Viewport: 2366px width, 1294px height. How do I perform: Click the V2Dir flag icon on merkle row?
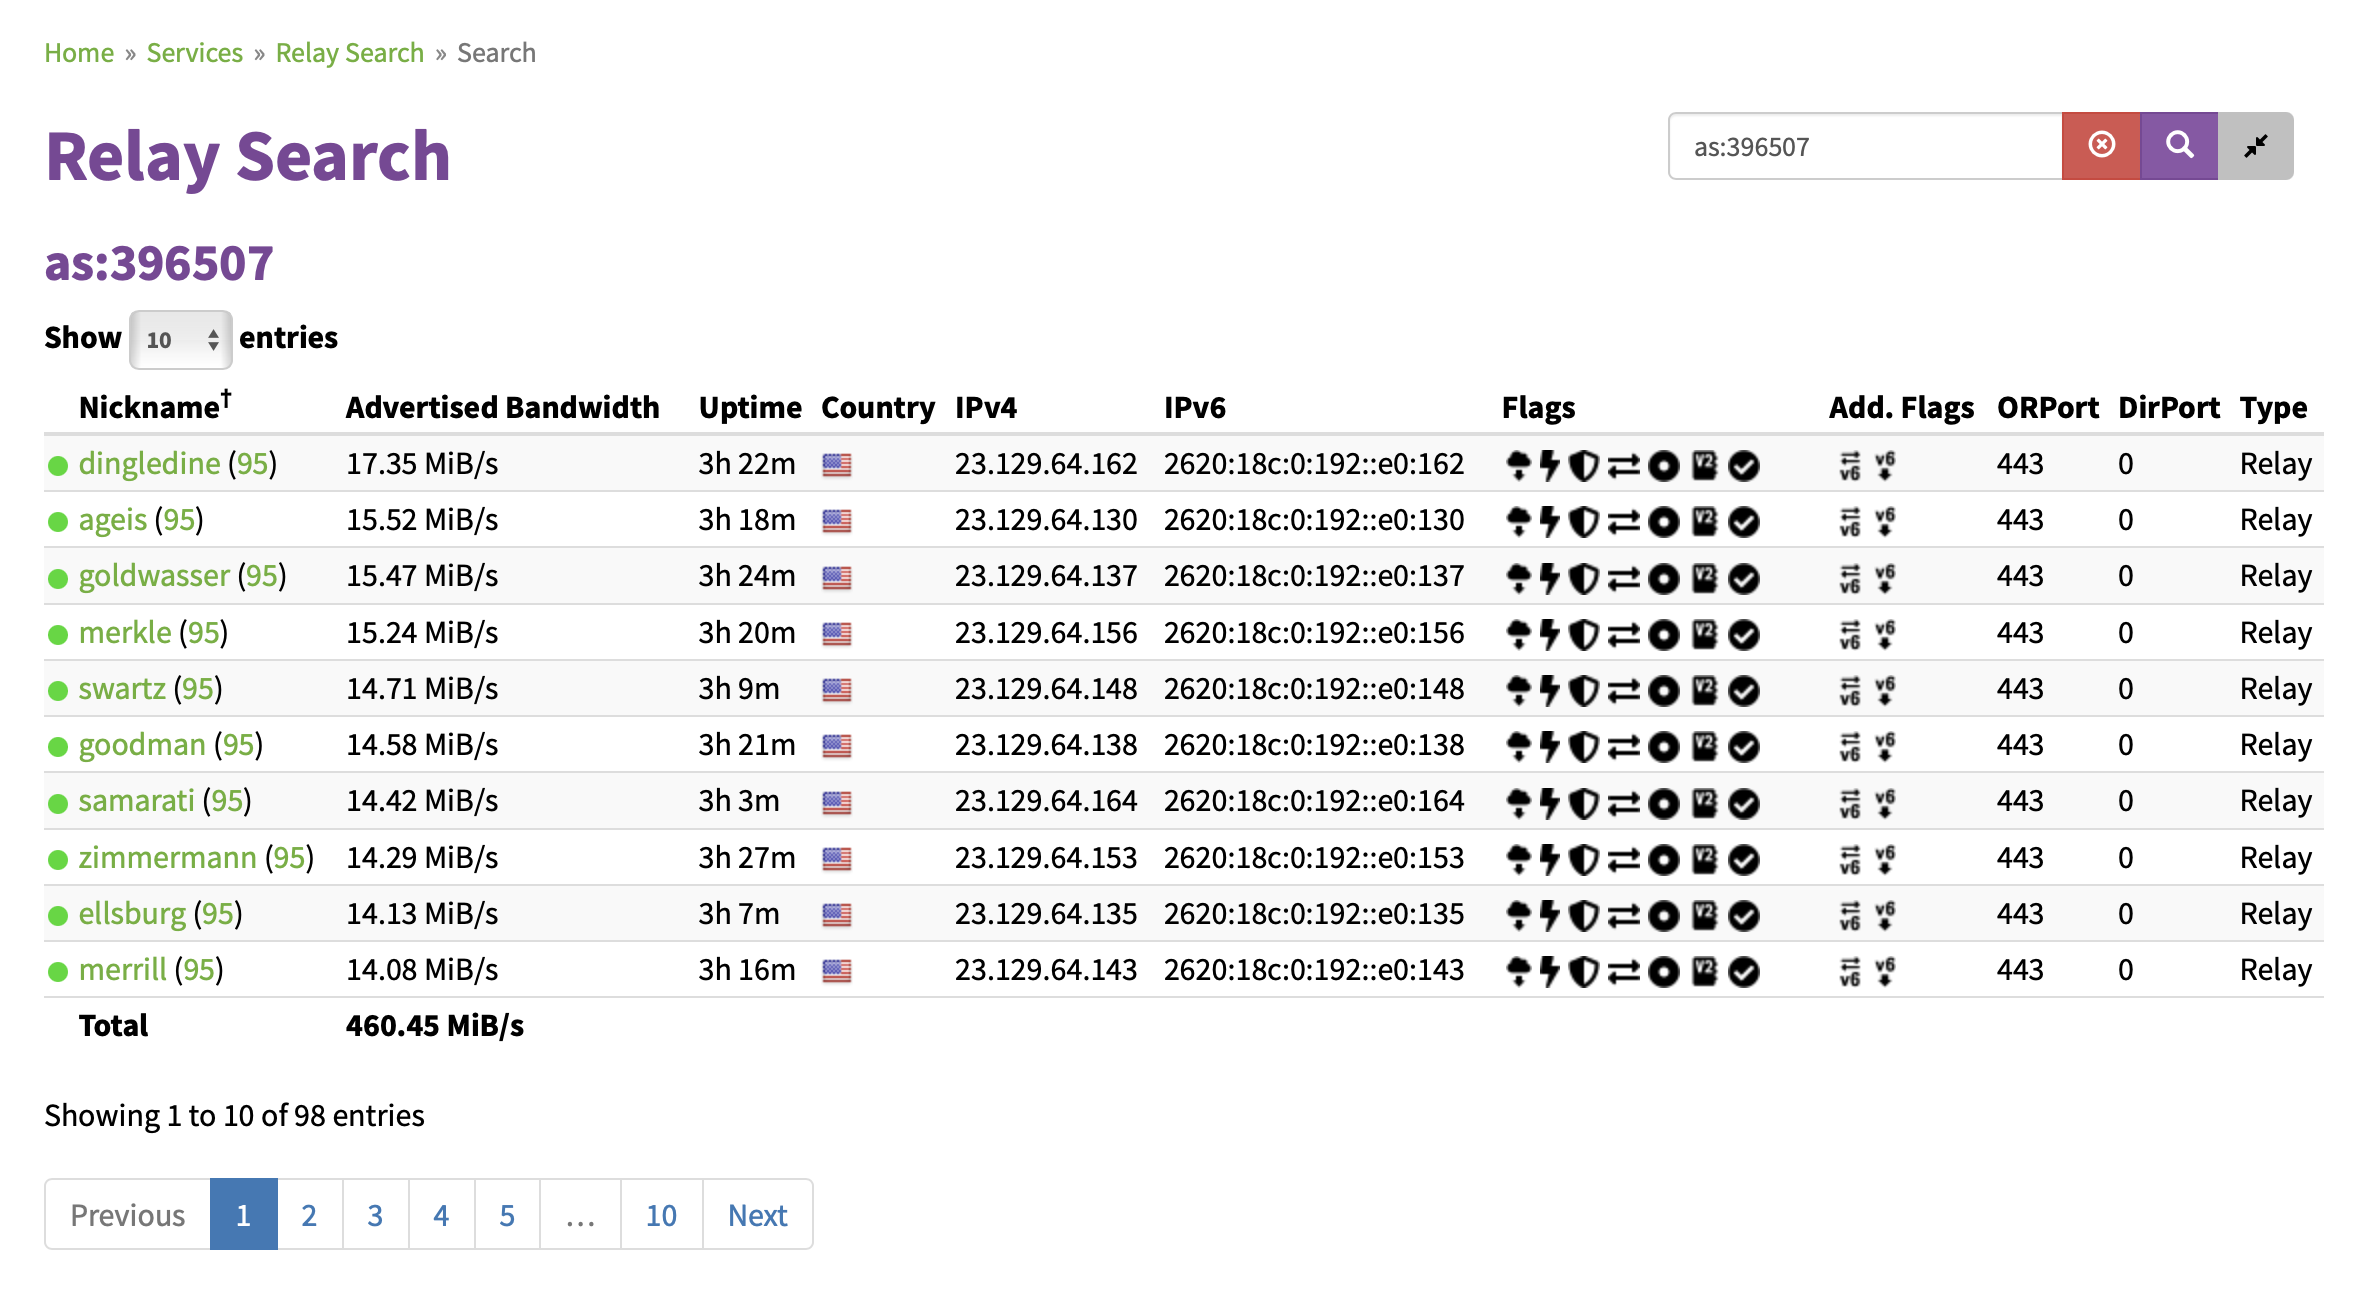point(1705,634)
